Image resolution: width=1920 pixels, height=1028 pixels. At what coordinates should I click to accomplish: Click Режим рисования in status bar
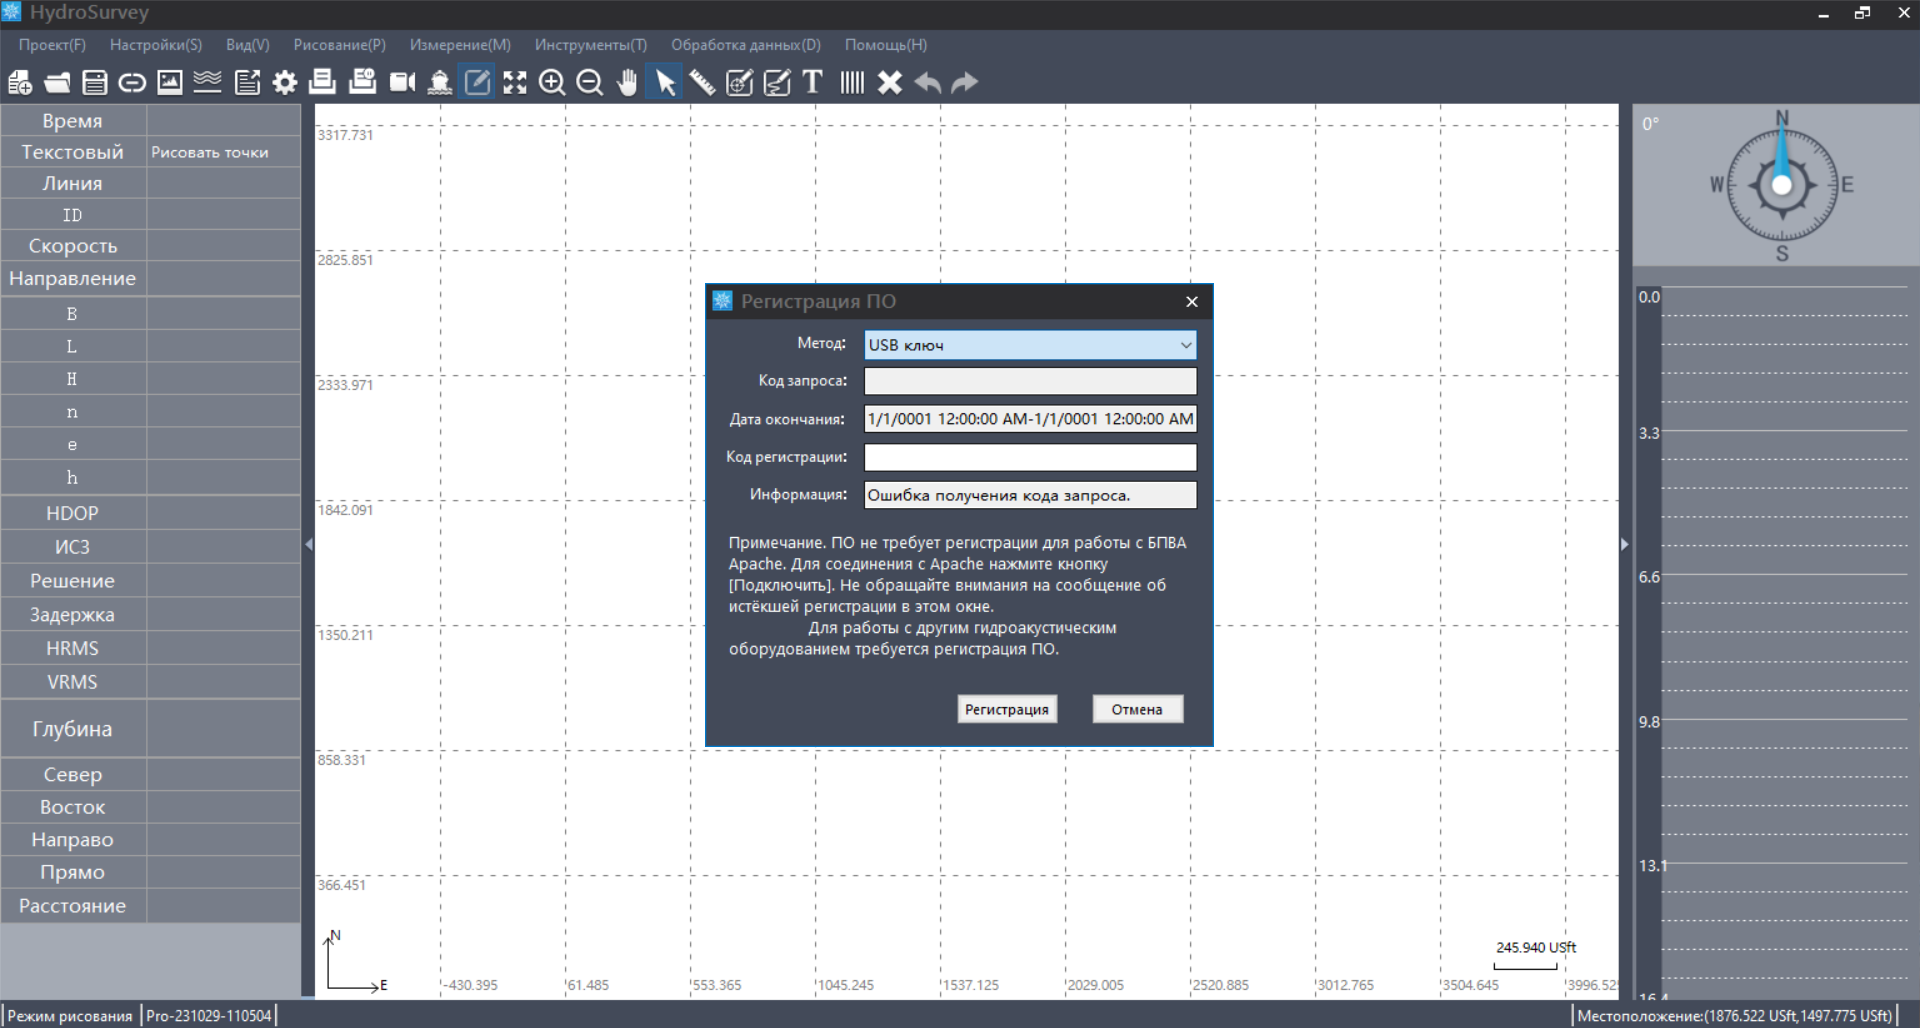click(70, 1016)
